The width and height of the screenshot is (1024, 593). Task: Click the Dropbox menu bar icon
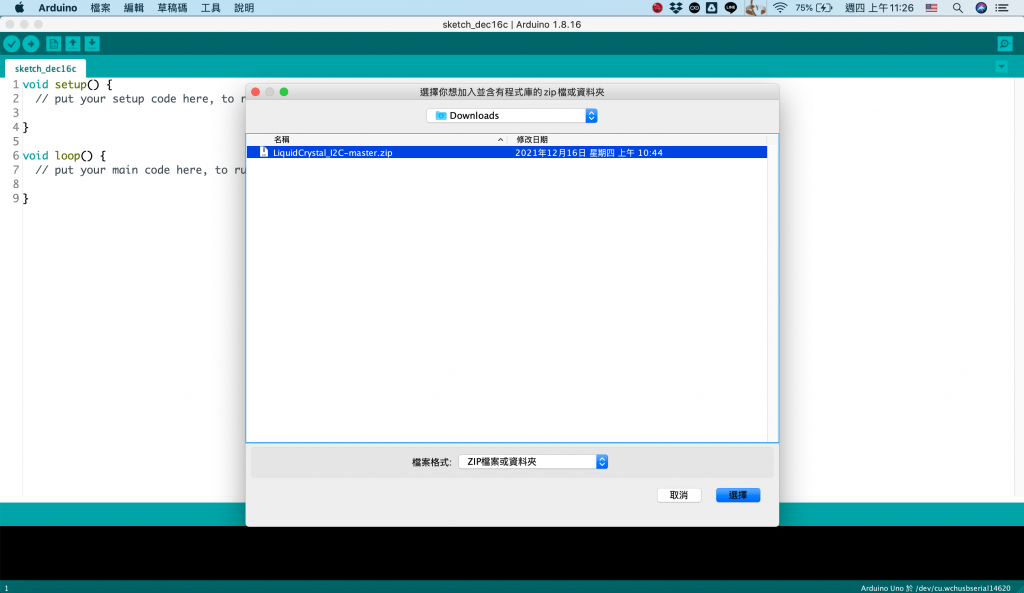click(676, 8)
